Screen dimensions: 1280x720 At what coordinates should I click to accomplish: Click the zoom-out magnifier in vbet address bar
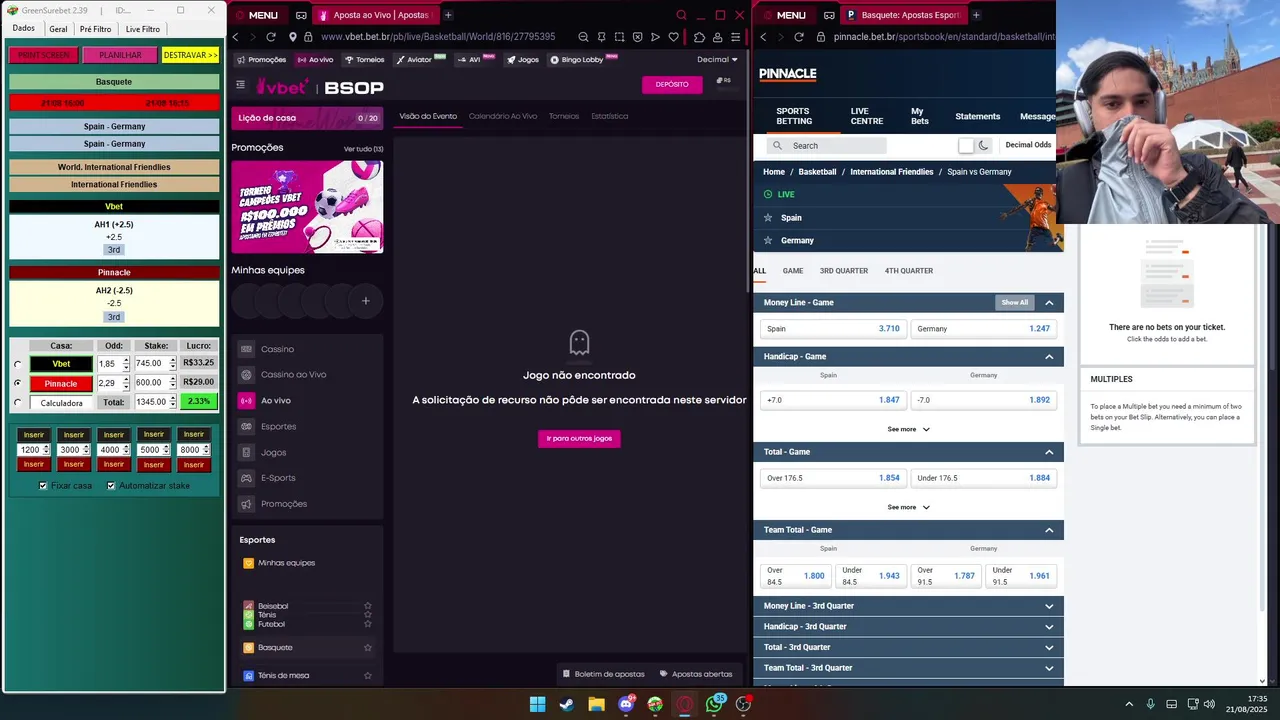point(583,37)
